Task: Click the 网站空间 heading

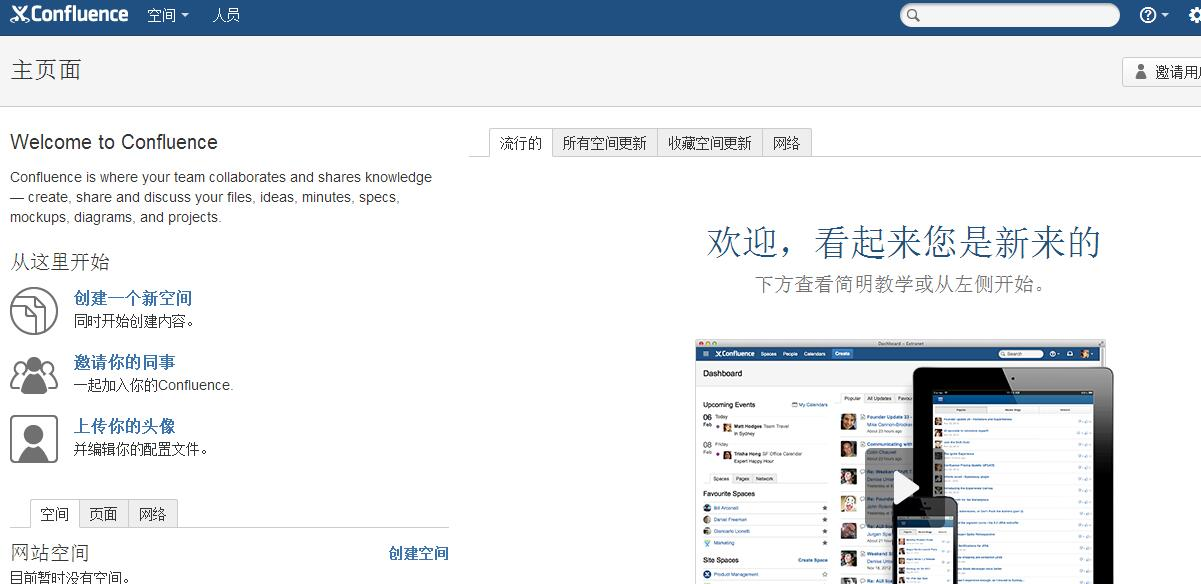Action: click(x=50, y=553)
